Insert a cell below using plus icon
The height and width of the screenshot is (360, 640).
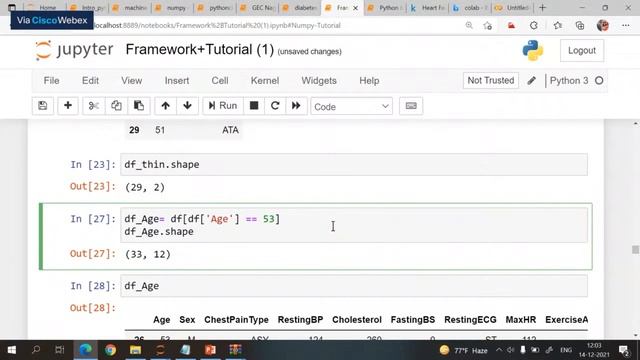[x=68, y=106]
